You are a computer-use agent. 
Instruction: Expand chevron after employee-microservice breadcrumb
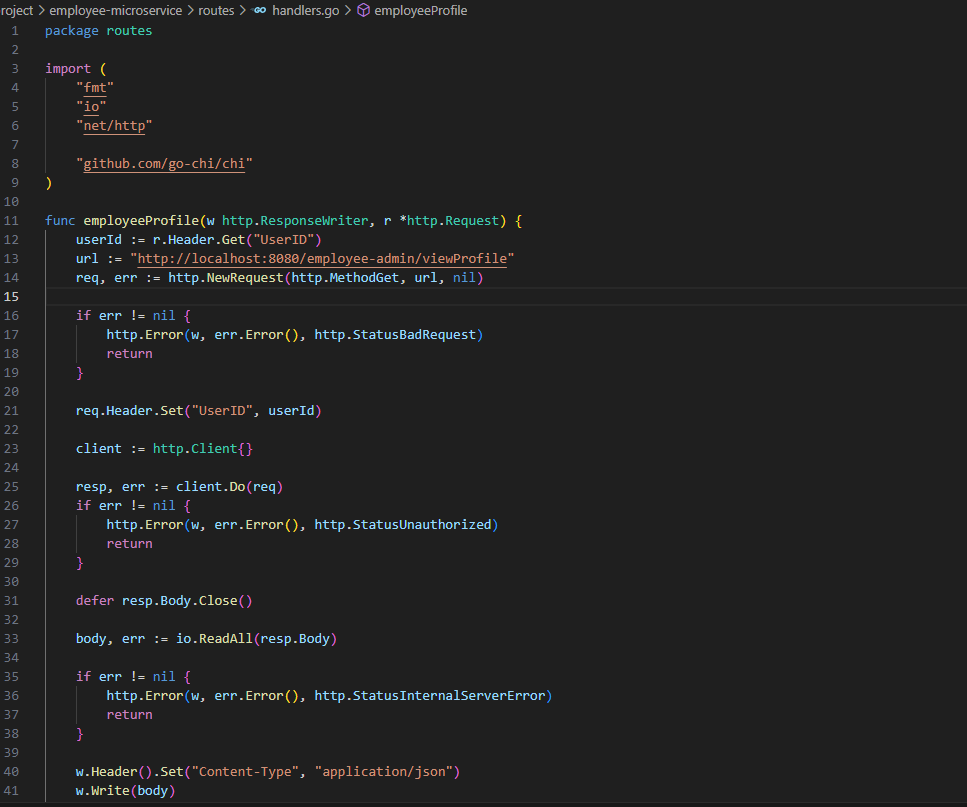(x=190, y=10)
